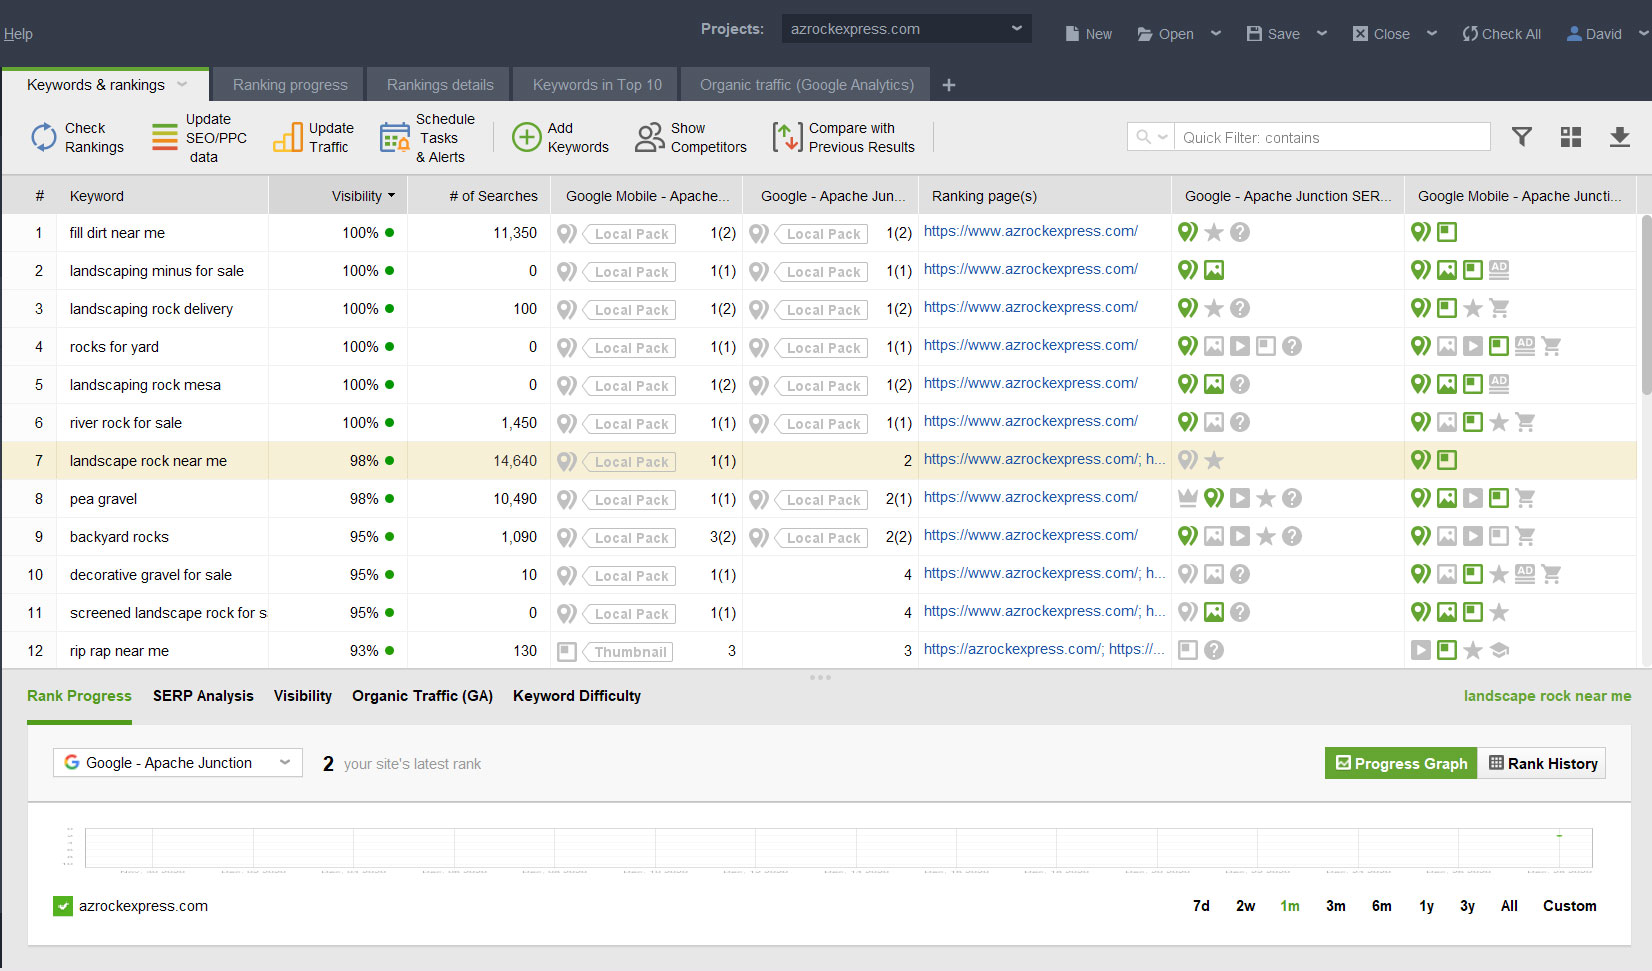This screenshot has height=971, width=1652.
Task: Click the download export icon
Action: [x=1620, y=137]
